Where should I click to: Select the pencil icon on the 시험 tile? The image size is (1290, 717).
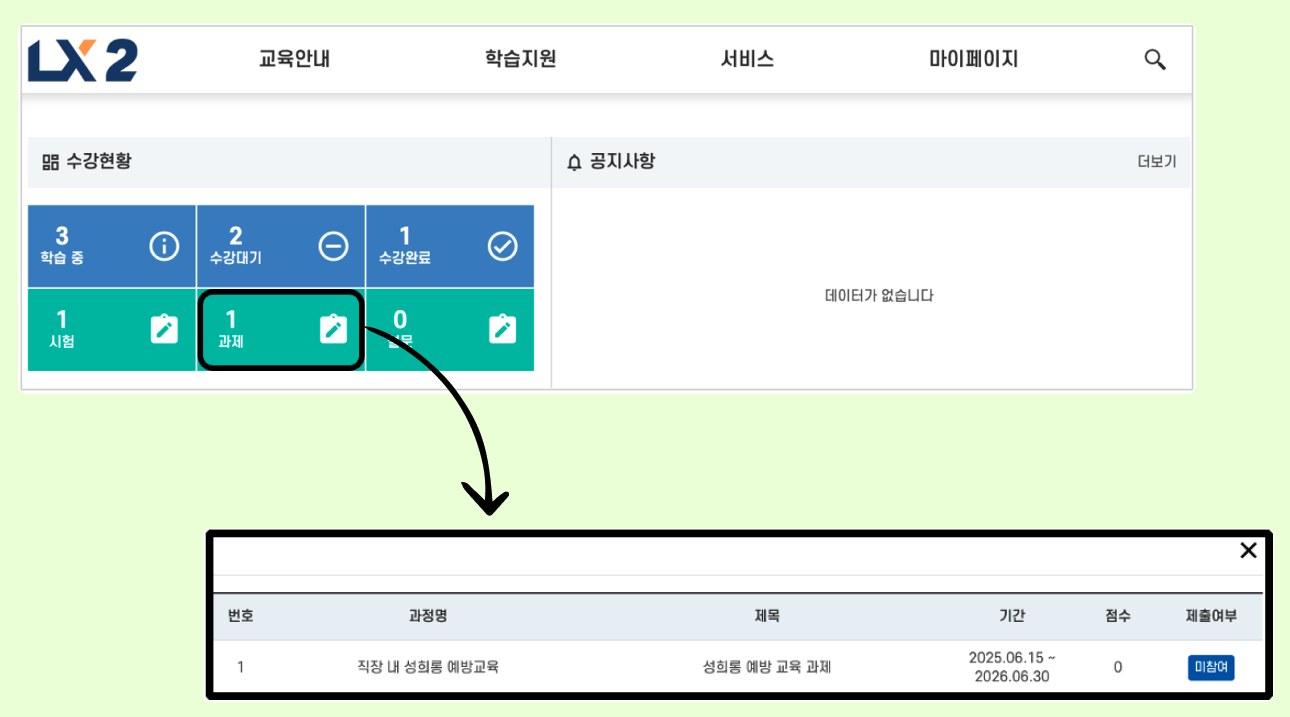[x=163, y=328]
